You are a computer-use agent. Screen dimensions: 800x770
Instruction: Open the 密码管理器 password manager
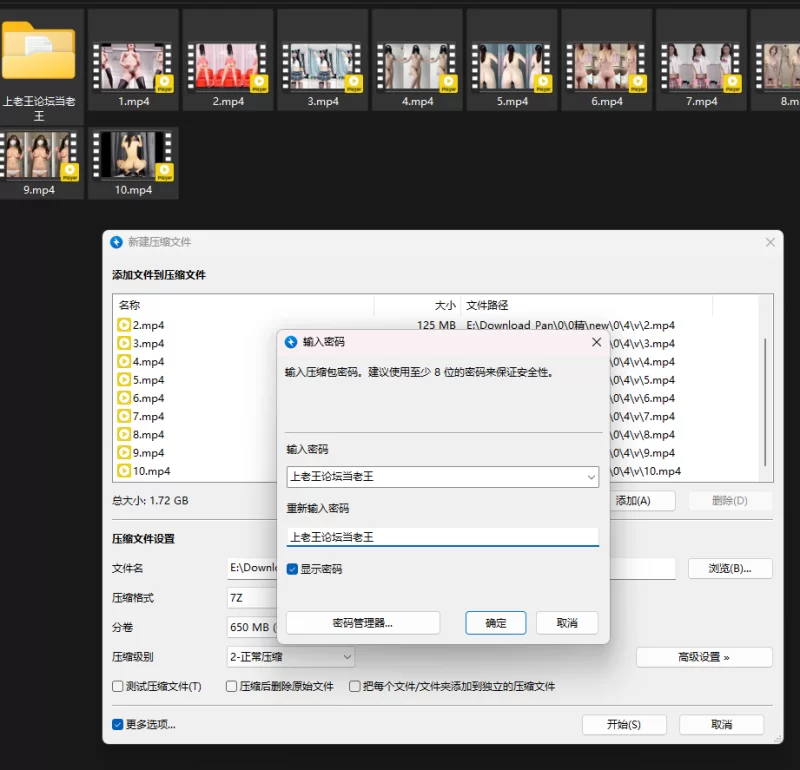point(363,623)
